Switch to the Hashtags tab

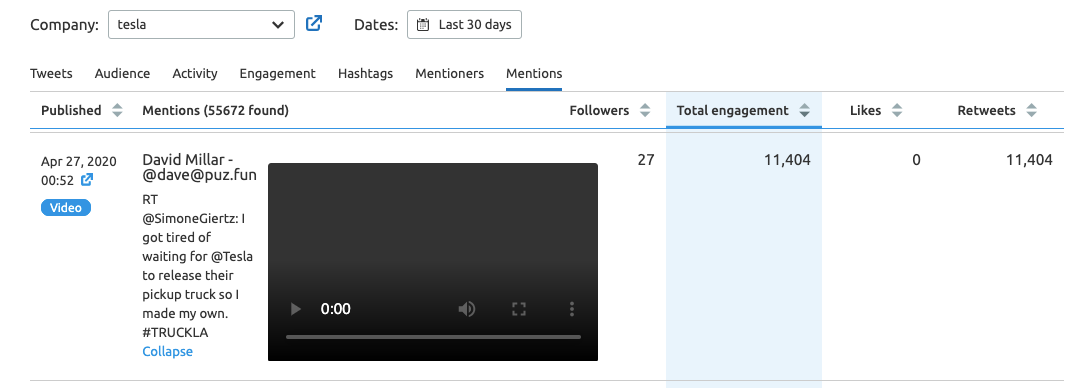365,74
